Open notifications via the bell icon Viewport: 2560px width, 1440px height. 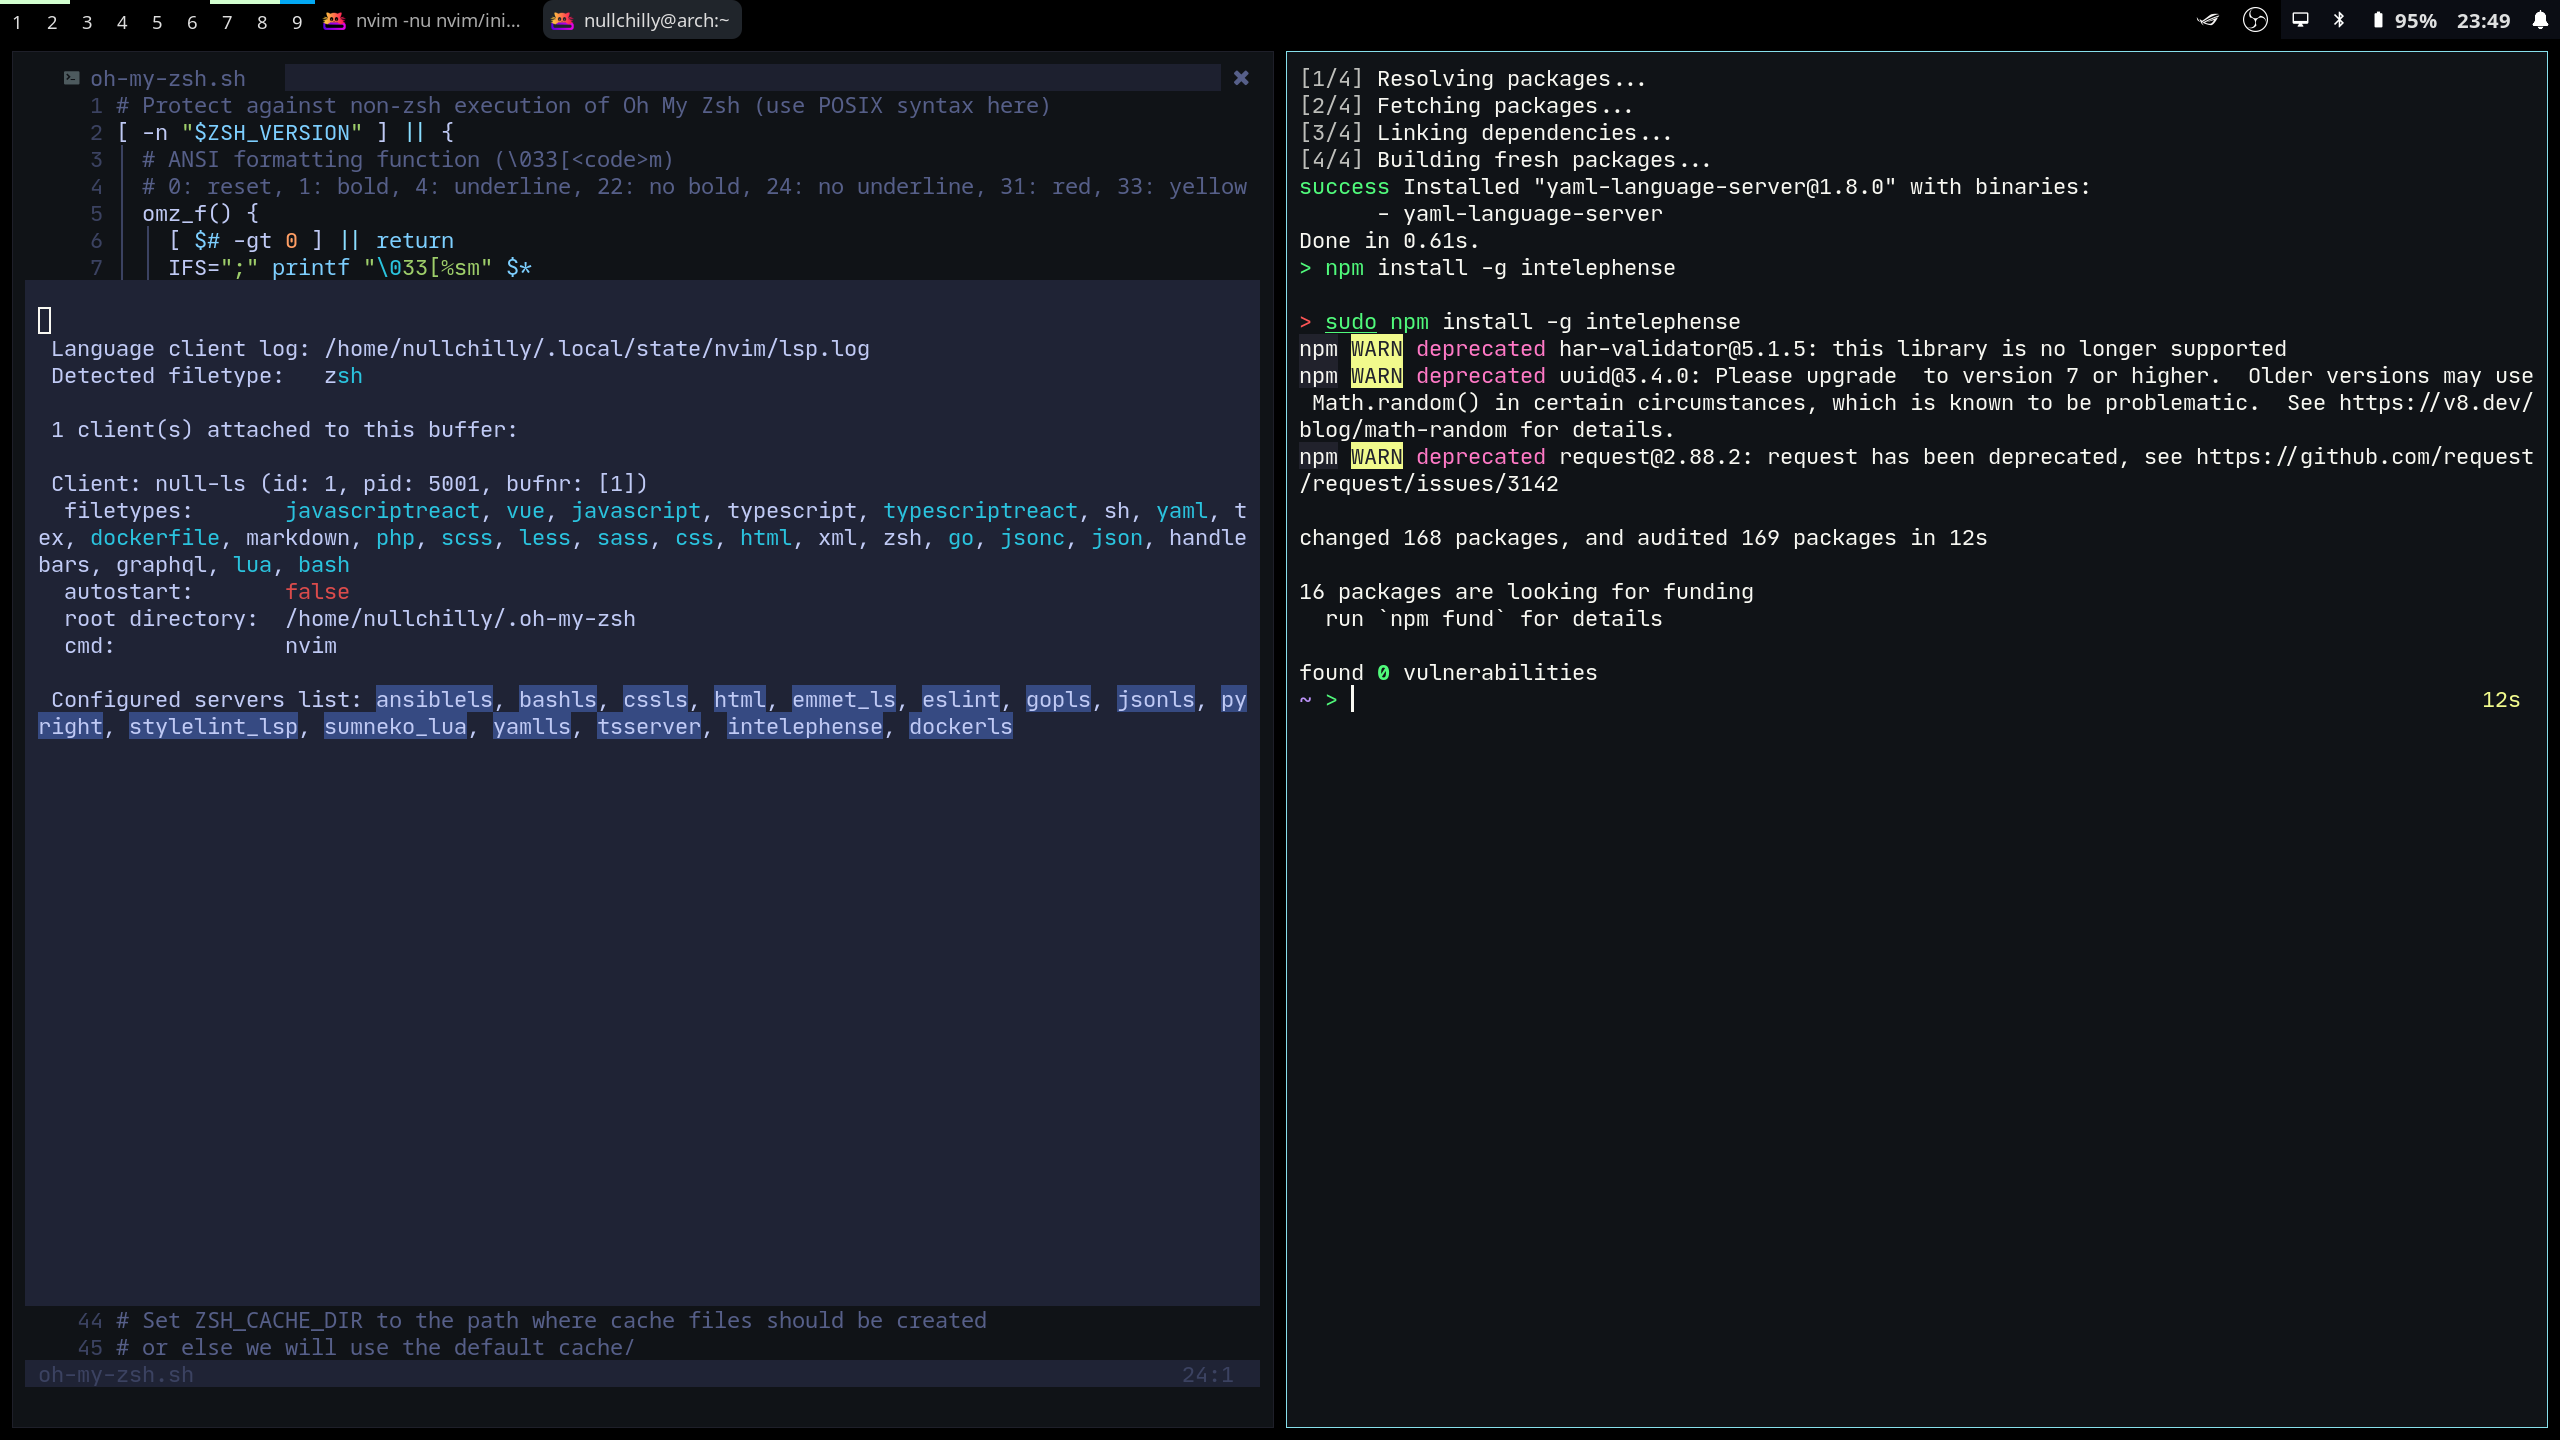point(2541,20)
